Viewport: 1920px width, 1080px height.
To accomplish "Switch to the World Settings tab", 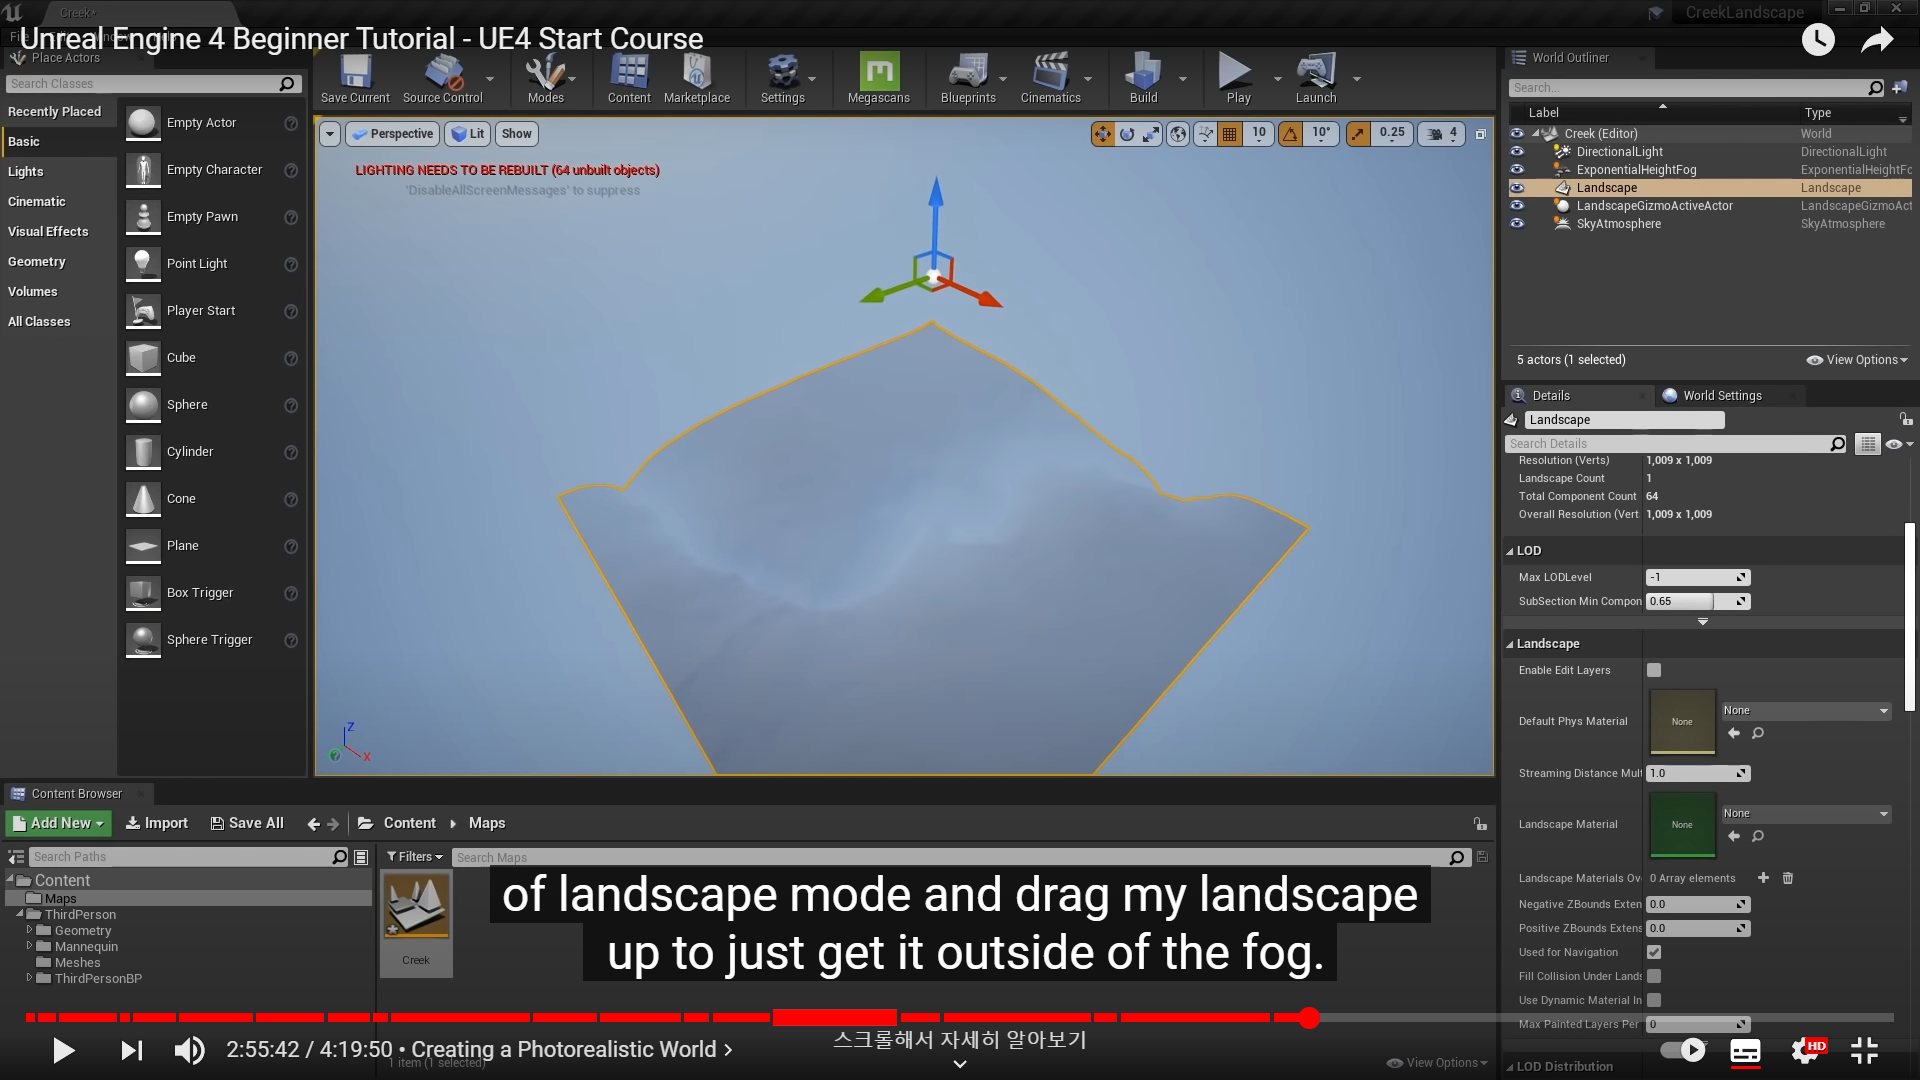I will click(1721, 396).
